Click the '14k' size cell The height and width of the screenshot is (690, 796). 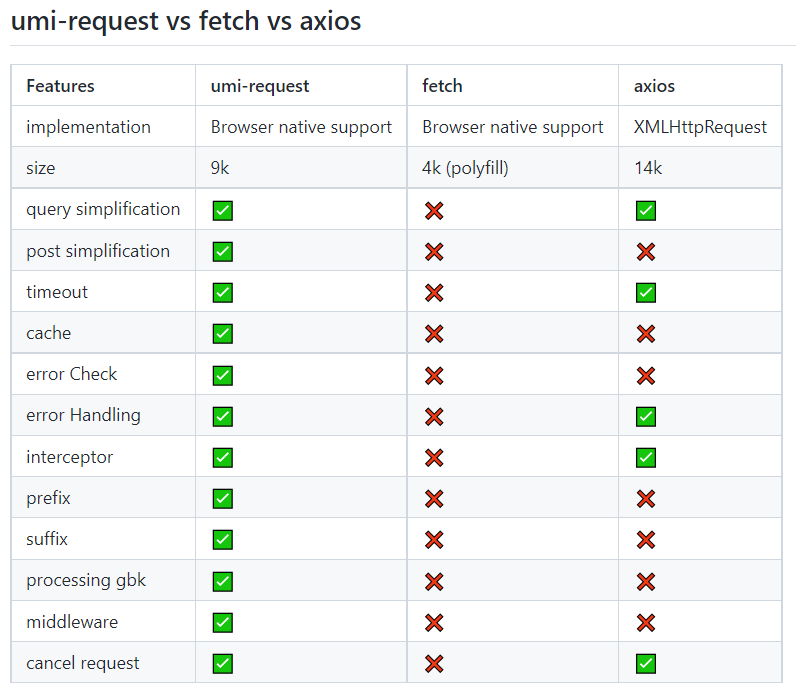[x=648, y=168]
